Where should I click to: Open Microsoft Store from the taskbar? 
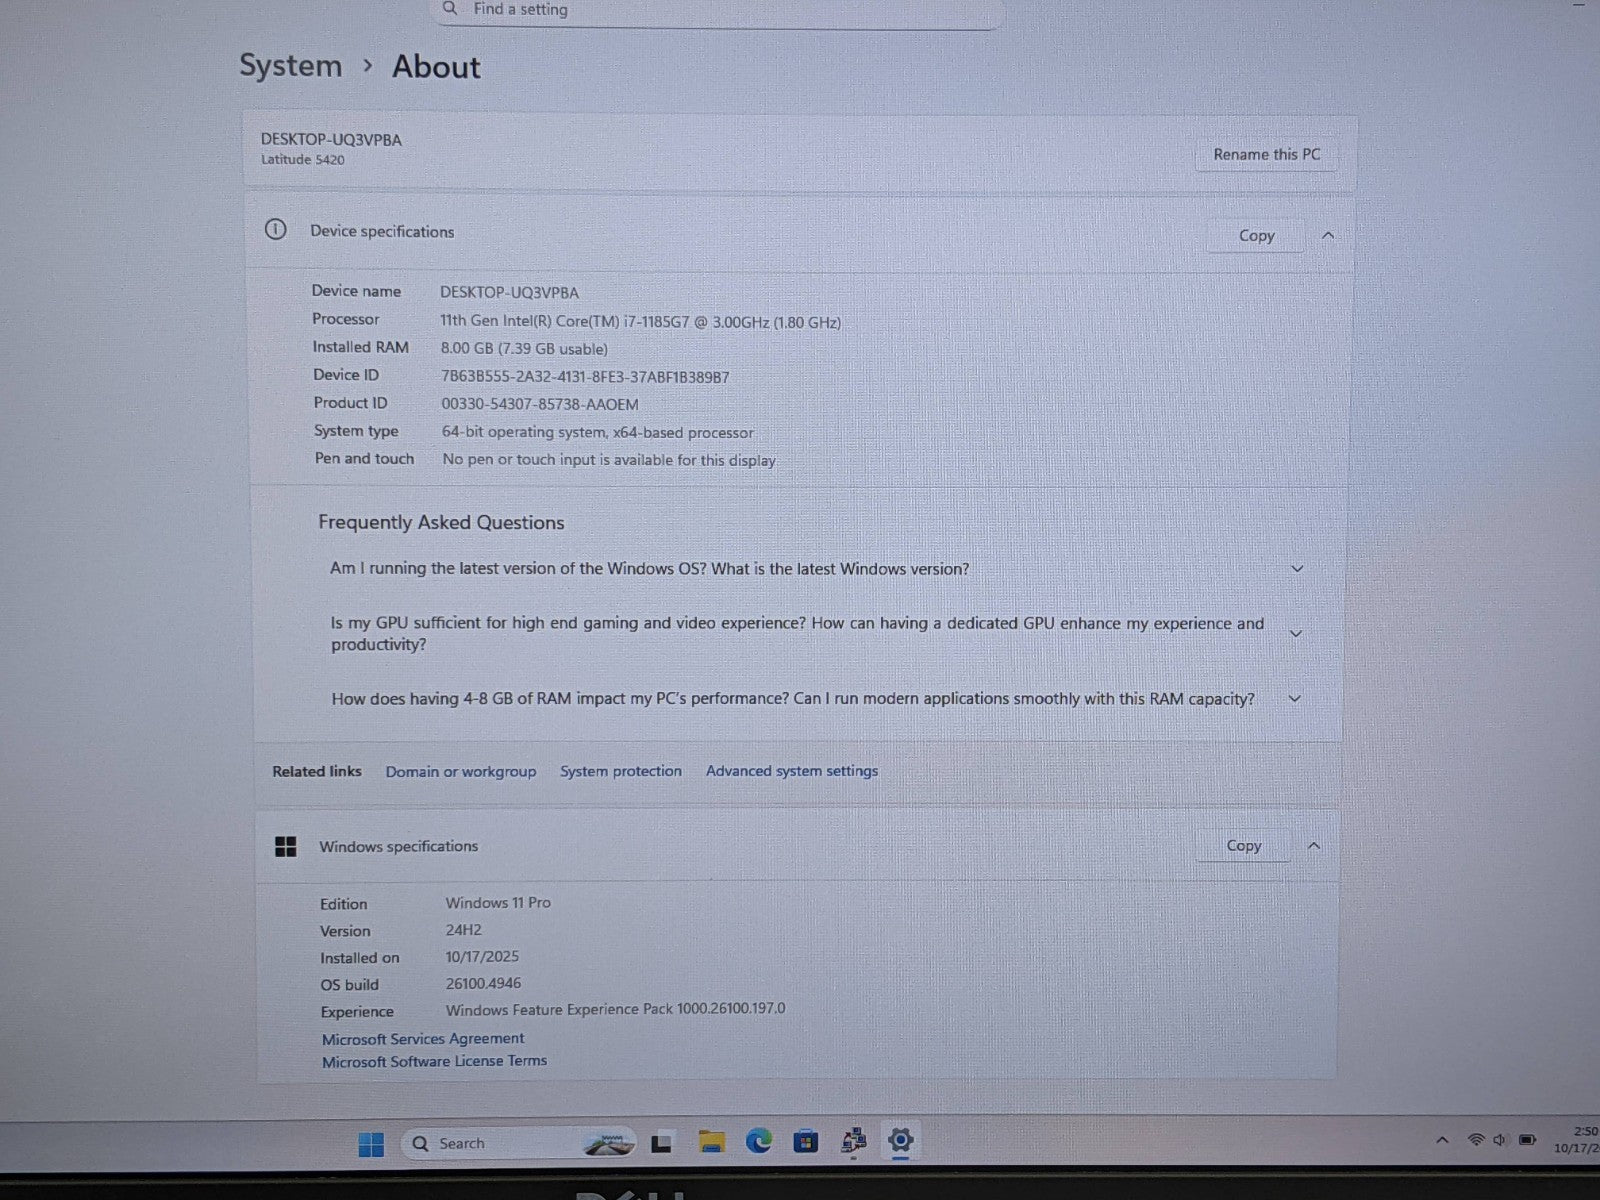point(806,1141)
